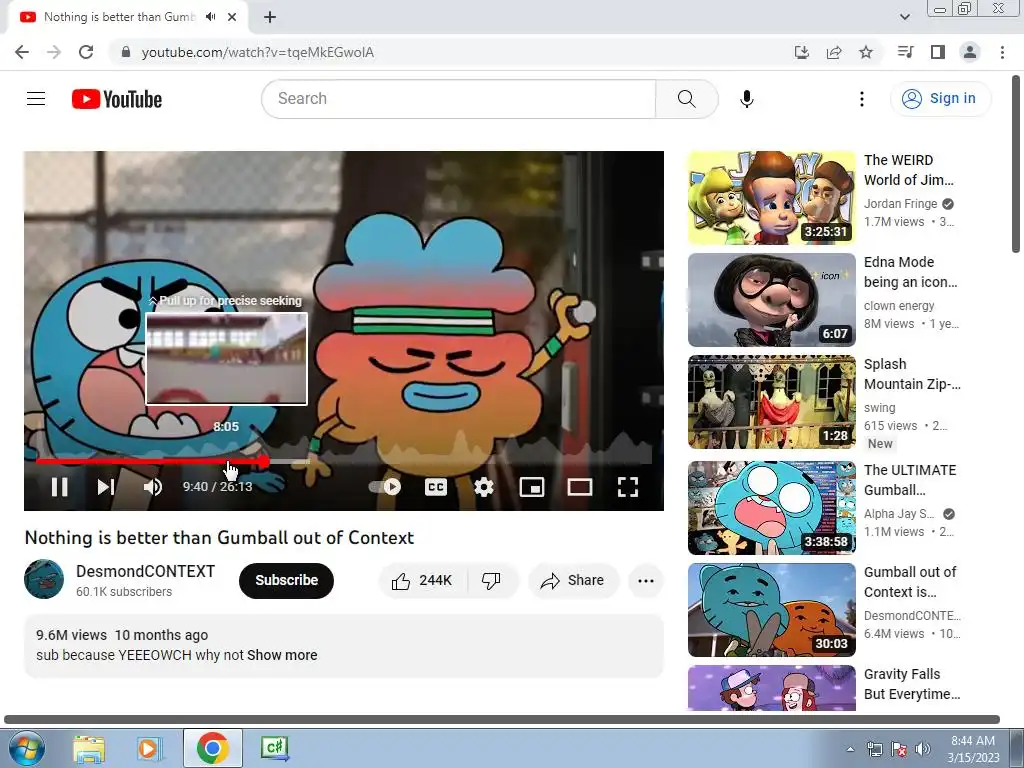Mute the video player volume
The height and width of the screenshot is (768, 1024).
(153, 487)
